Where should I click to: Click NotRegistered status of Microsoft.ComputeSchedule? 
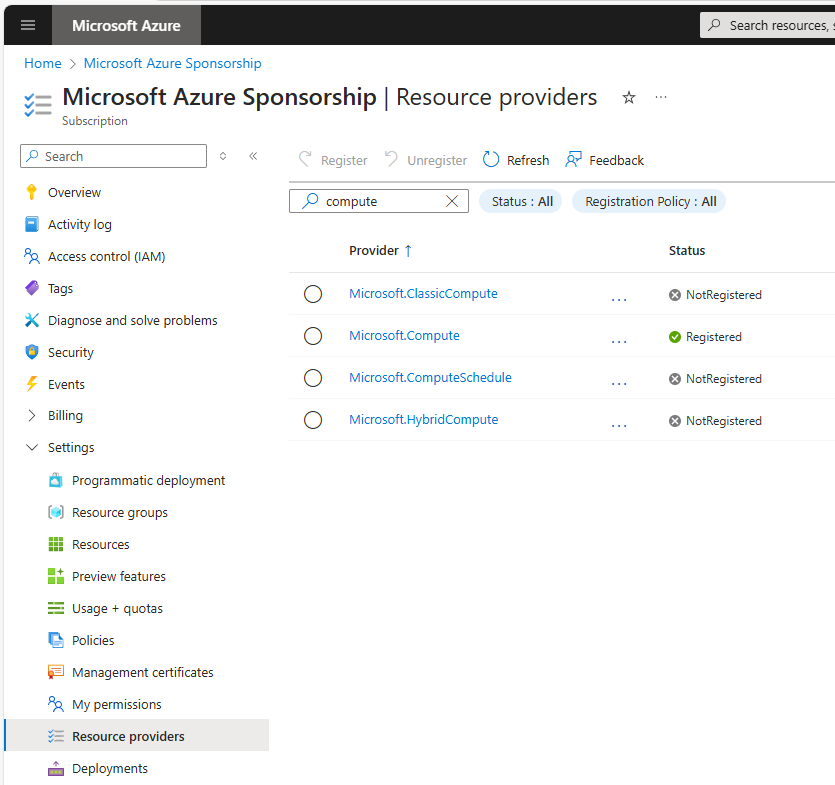point(715,379)
